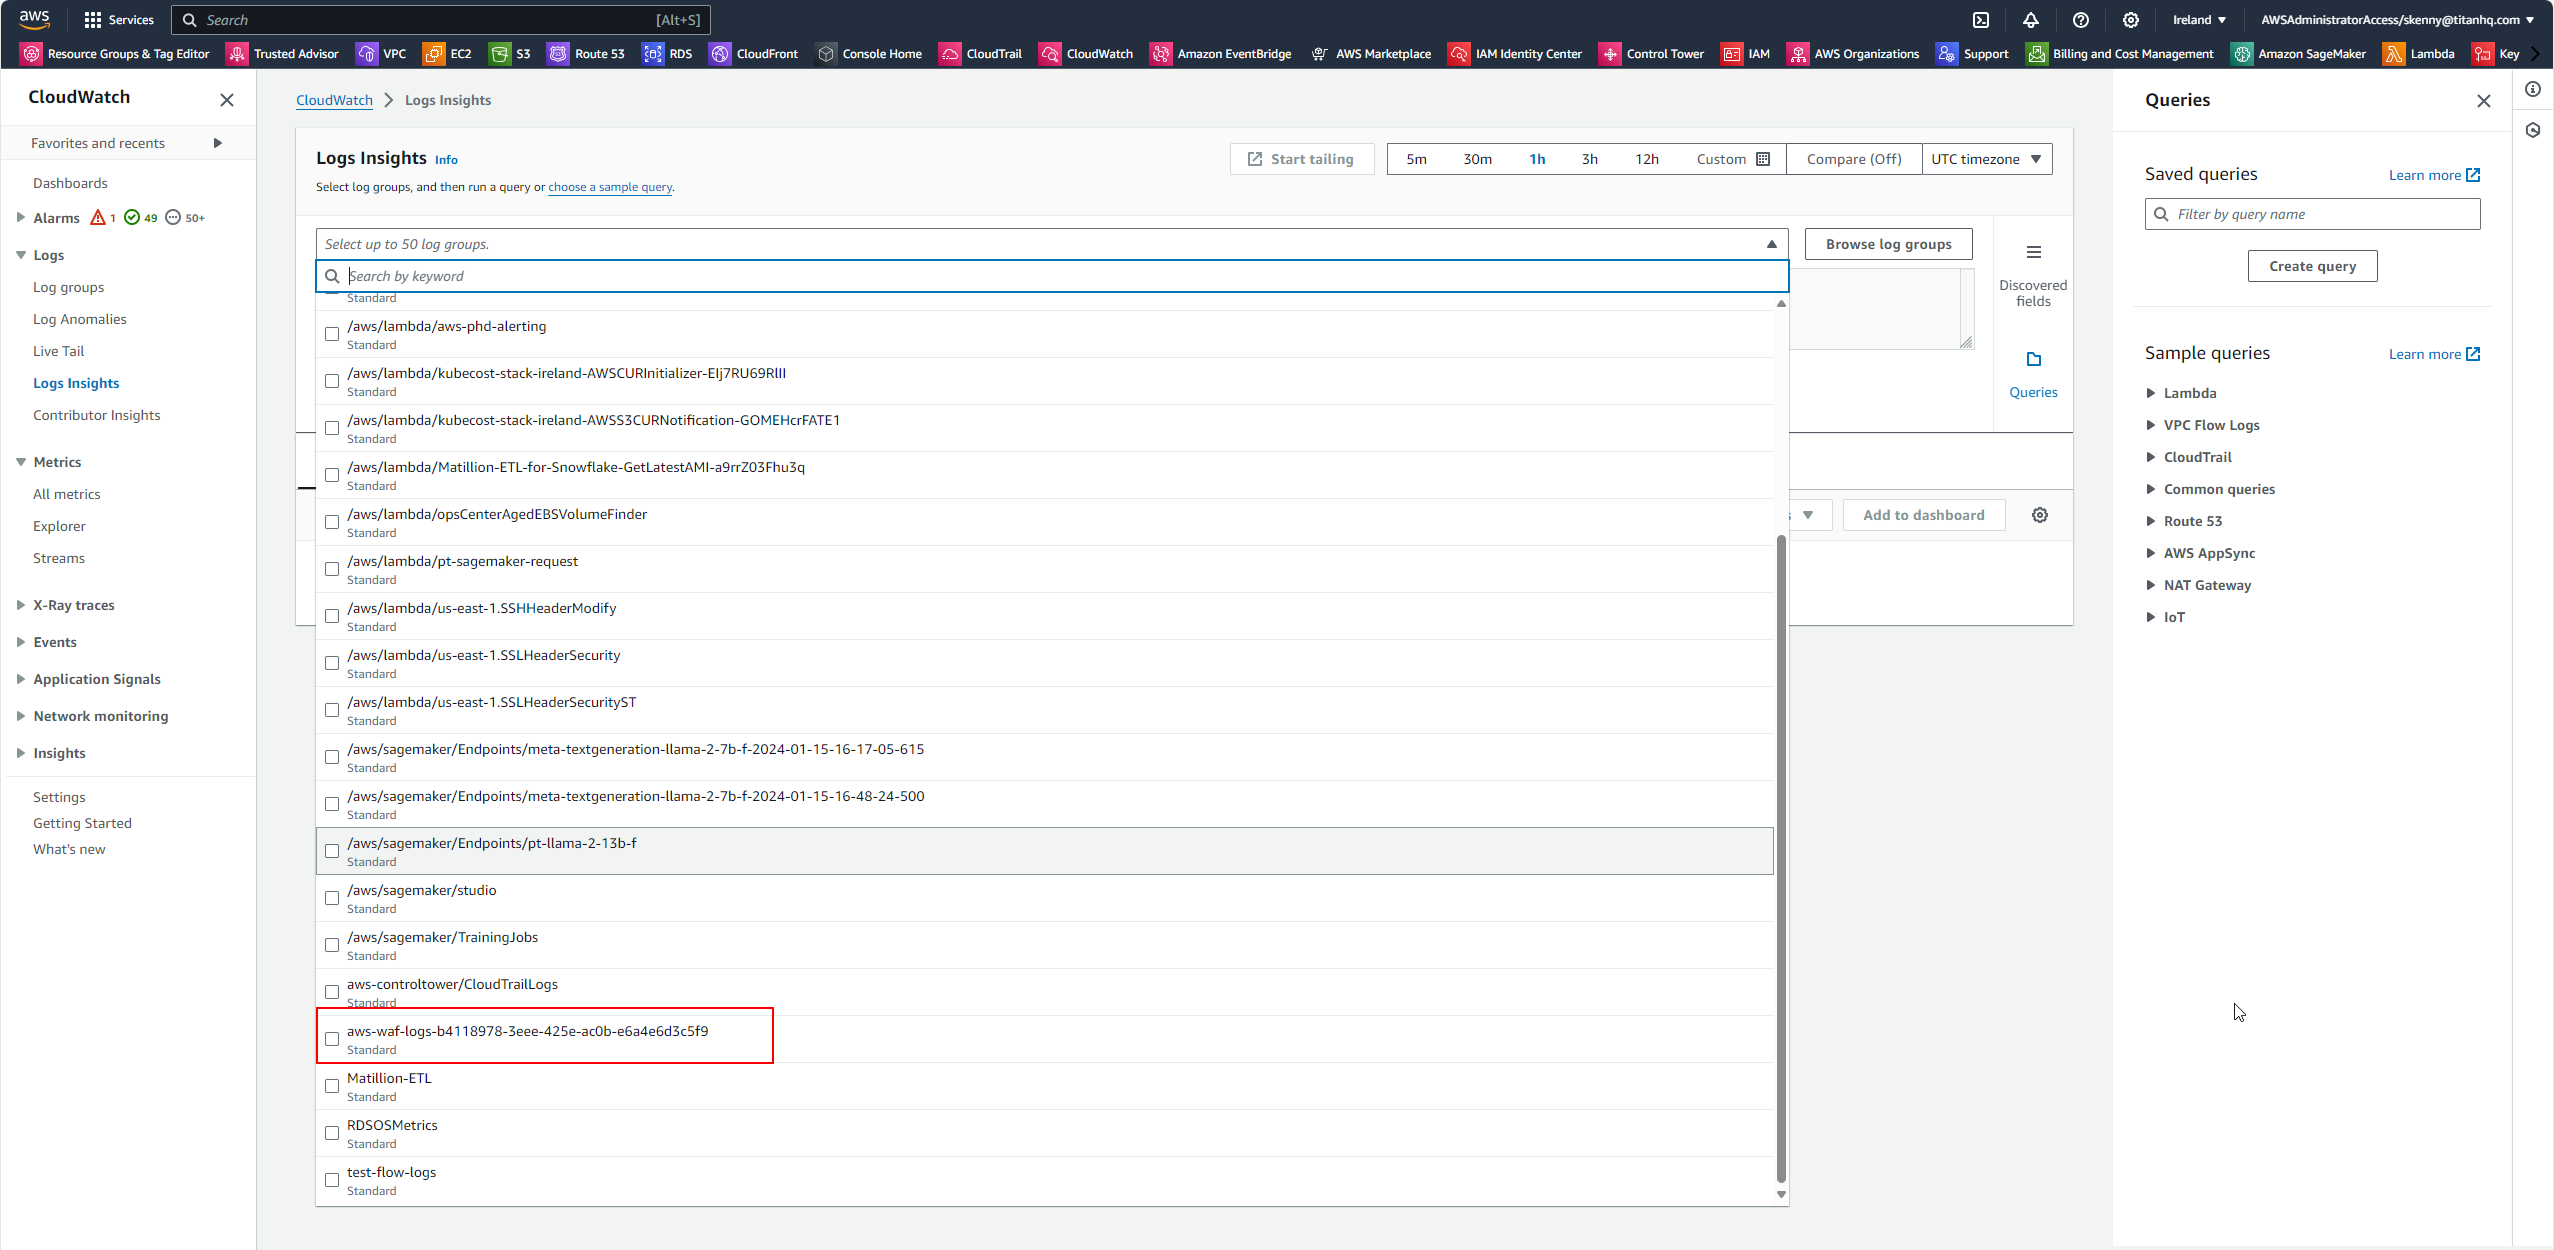Open the CloudTrail shortcut icon
Viewport: 2554px width, 1250px height.
[950, 54]
